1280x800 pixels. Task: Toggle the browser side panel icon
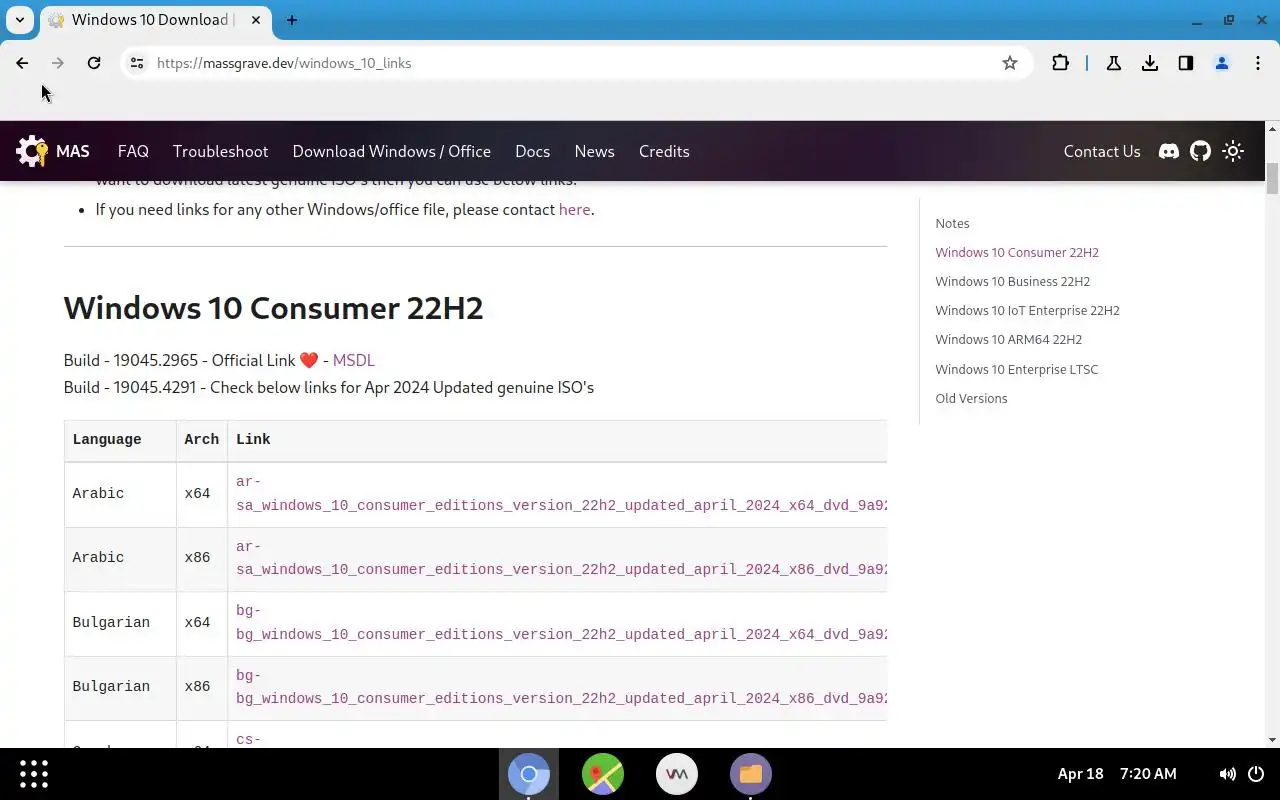(1186, 63)
